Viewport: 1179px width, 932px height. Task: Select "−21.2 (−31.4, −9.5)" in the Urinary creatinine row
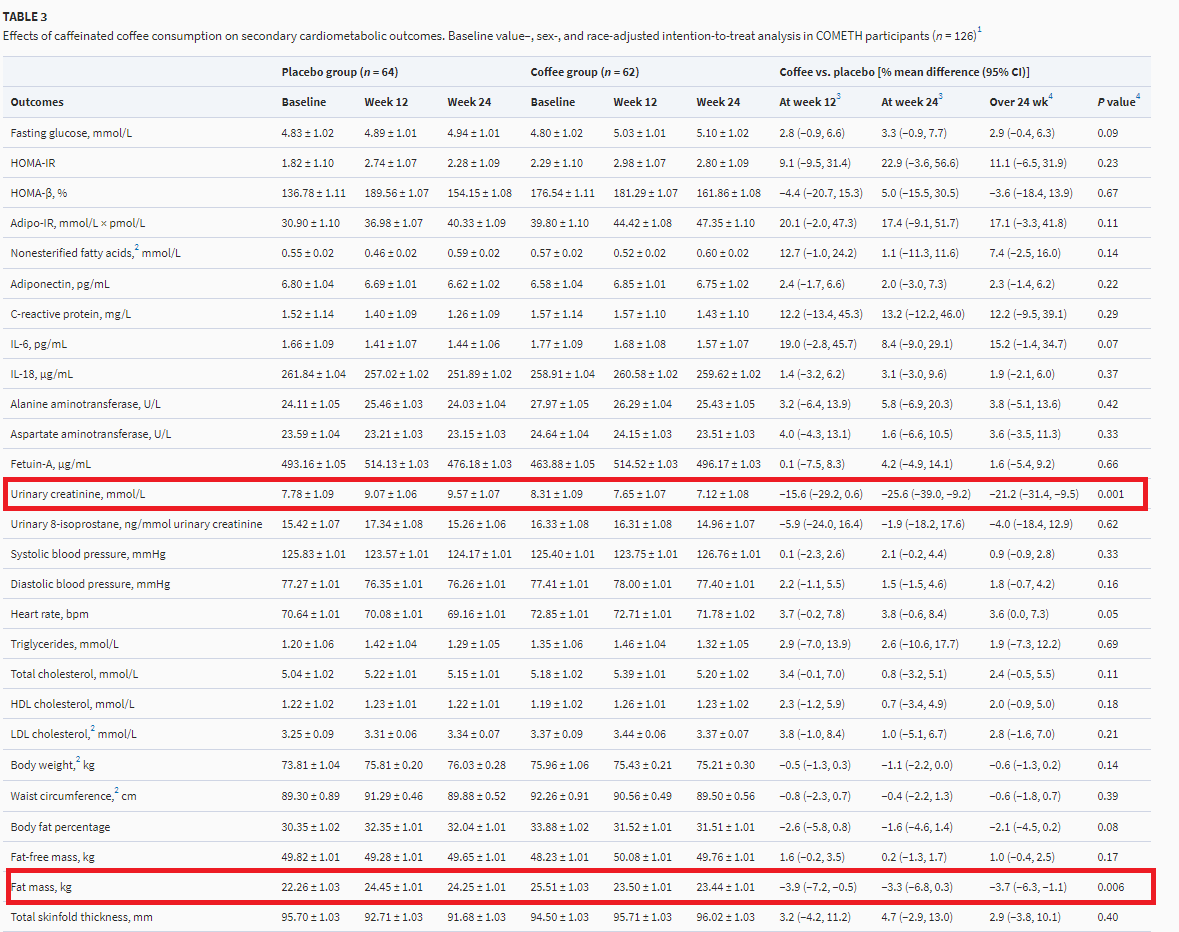[x=1034, y=495]
